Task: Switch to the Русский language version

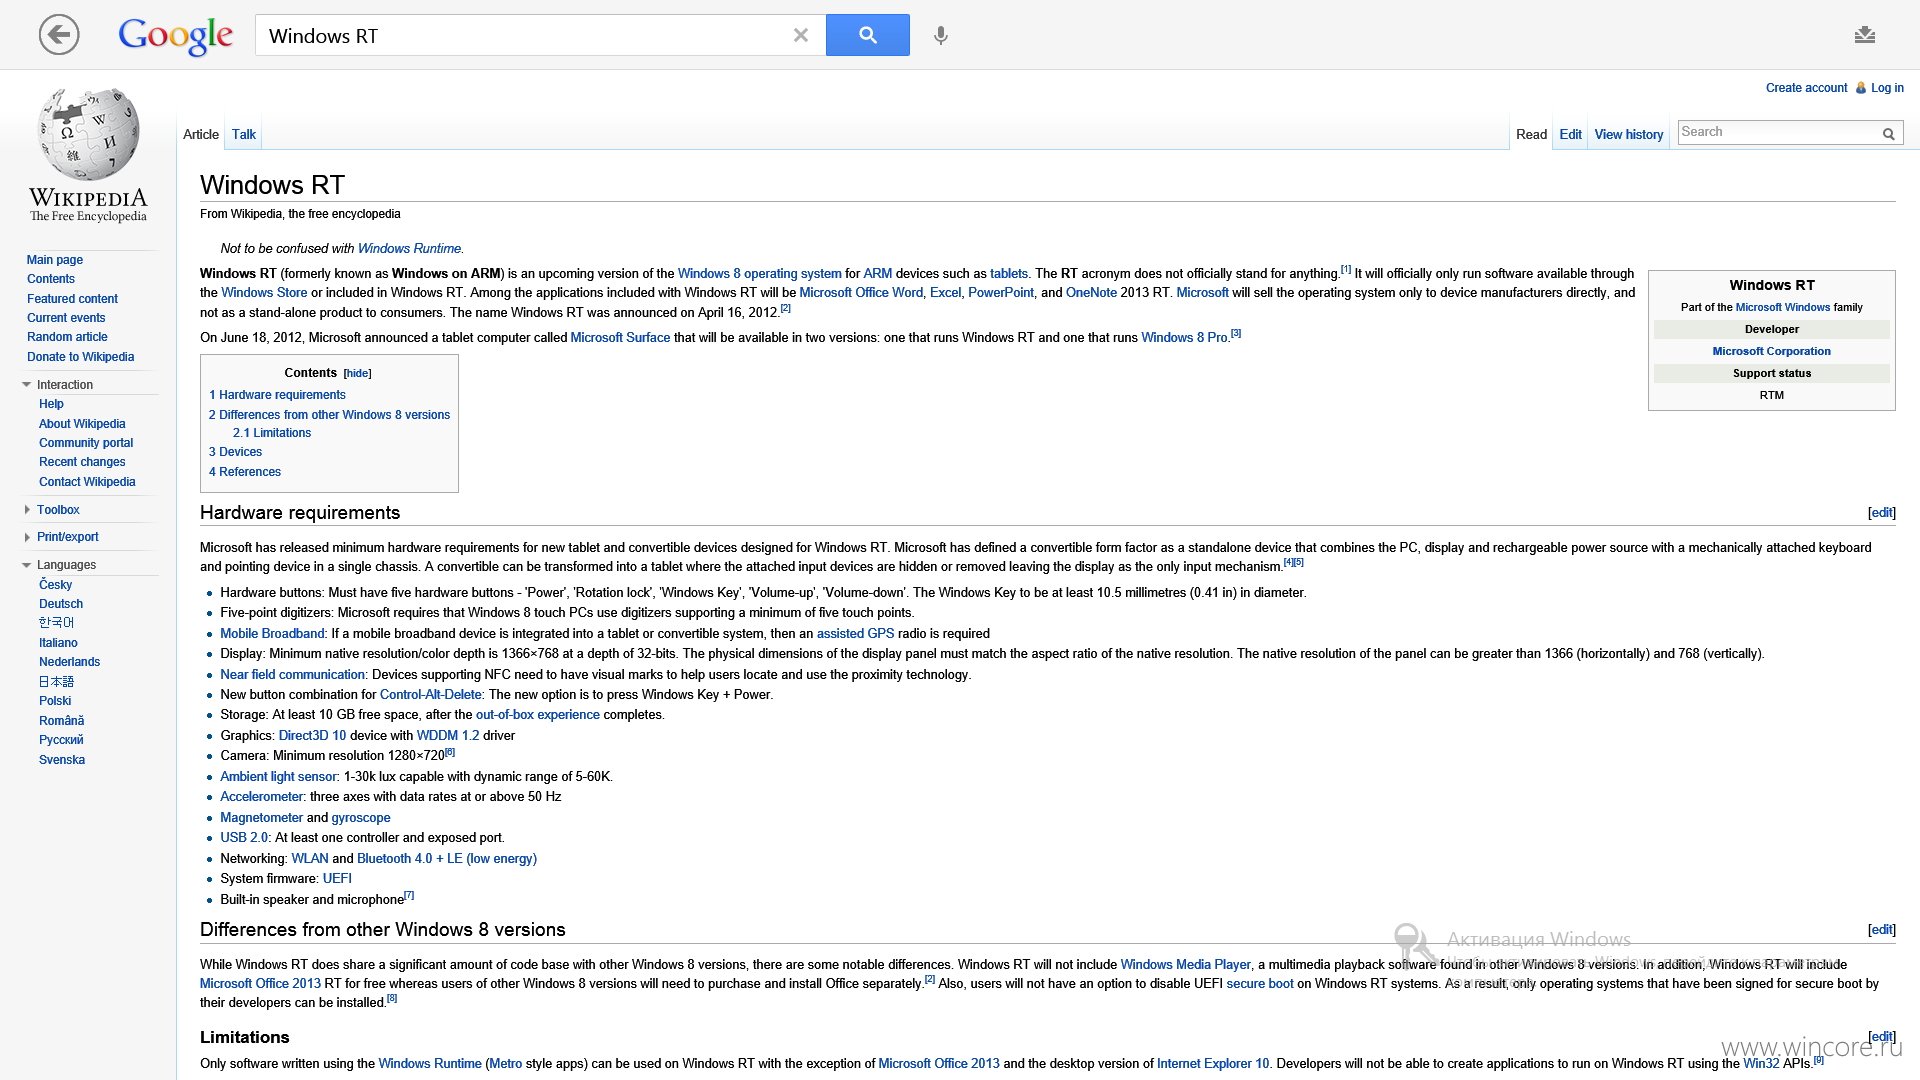Action: (61, 740)
